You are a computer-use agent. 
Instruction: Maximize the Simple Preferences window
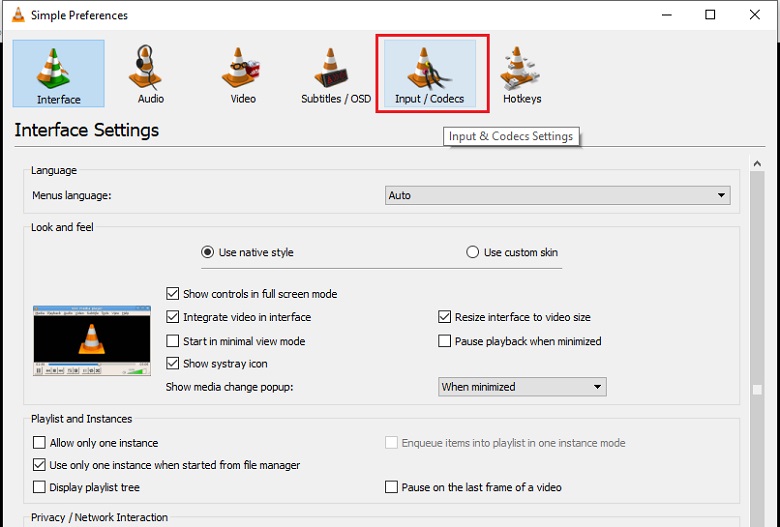(710, 15)
